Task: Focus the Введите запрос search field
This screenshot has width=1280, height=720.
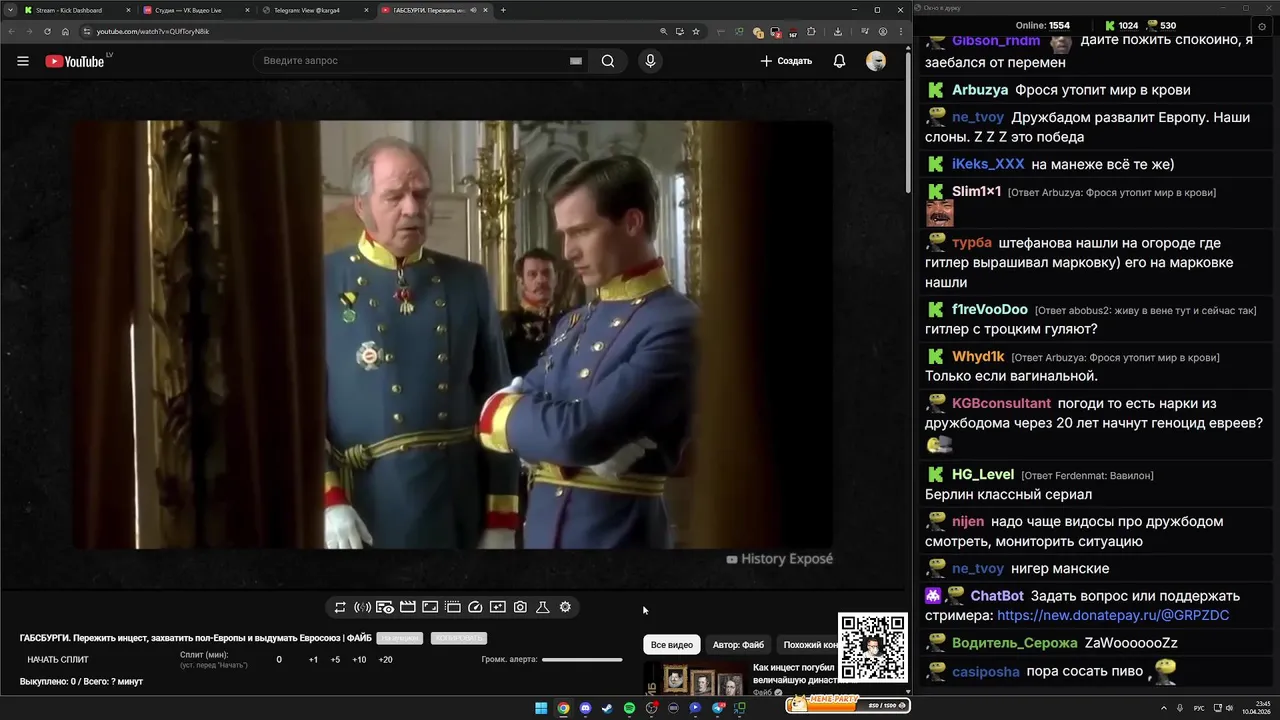Action: (x=422, y=61)
